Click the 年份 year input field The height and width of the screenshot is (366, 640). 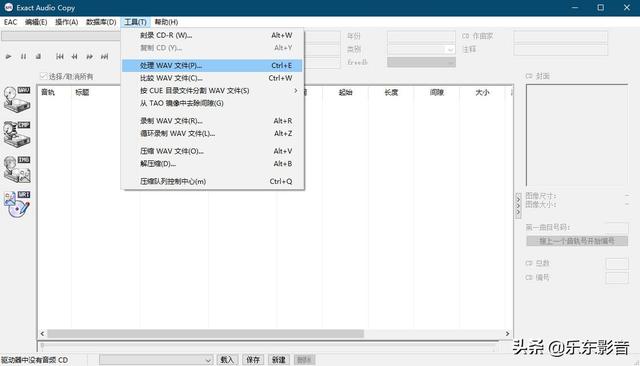(x=421, y=36)
